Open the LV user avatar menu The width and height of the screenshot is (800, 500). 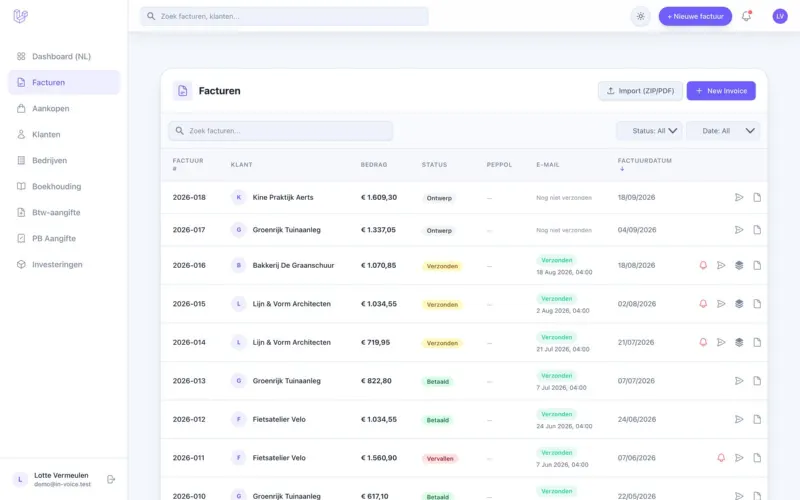coord(780,16)
